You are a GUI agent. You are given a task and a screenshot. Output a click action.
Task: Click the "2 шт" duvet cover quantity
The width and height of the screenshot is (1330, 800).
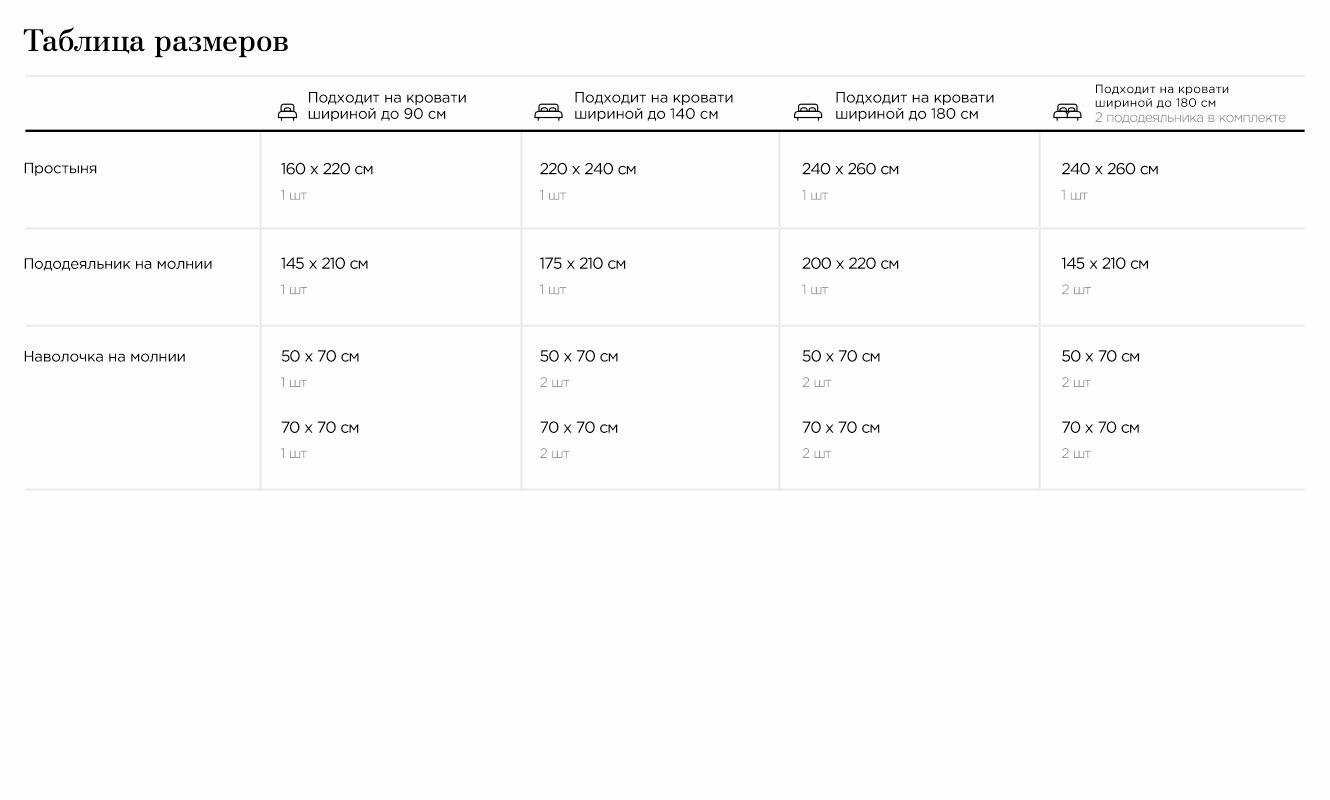(1076, 290)
